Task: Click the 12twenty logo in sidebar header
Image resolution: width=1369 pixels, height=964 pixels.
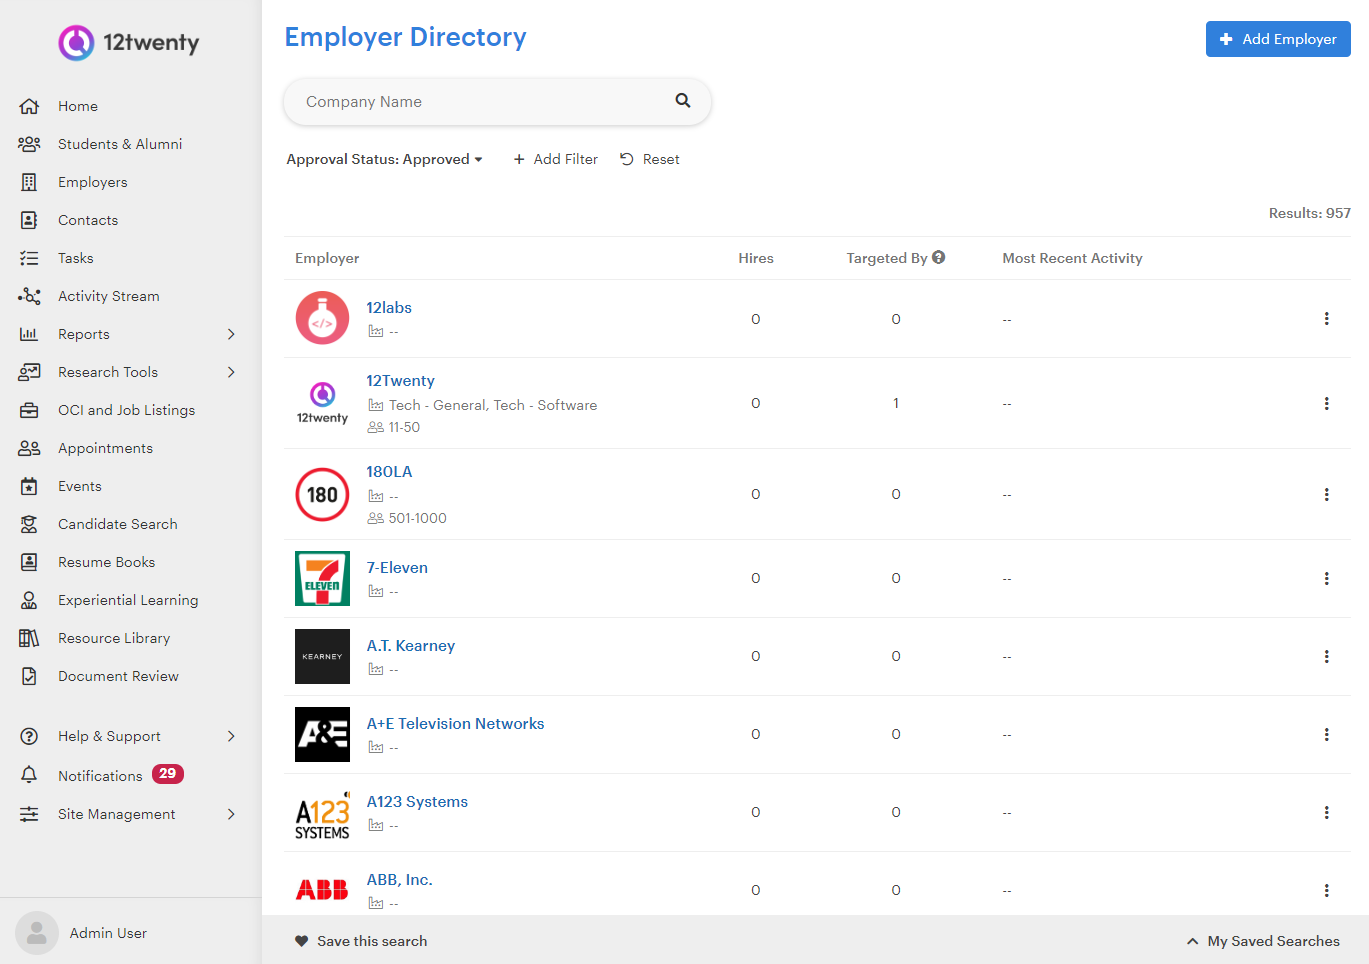Action: (x=129, y=43)
